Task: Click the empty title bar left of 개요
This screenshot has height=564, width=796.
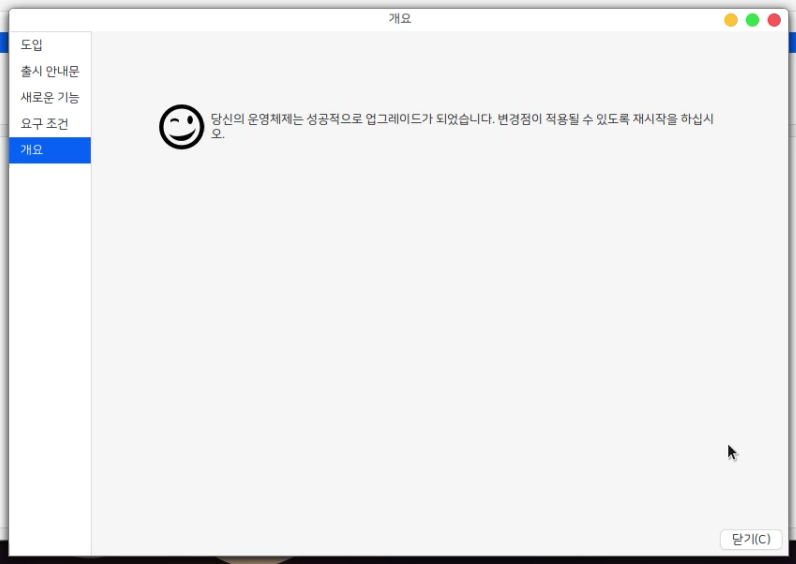Action: coord(200,19)
